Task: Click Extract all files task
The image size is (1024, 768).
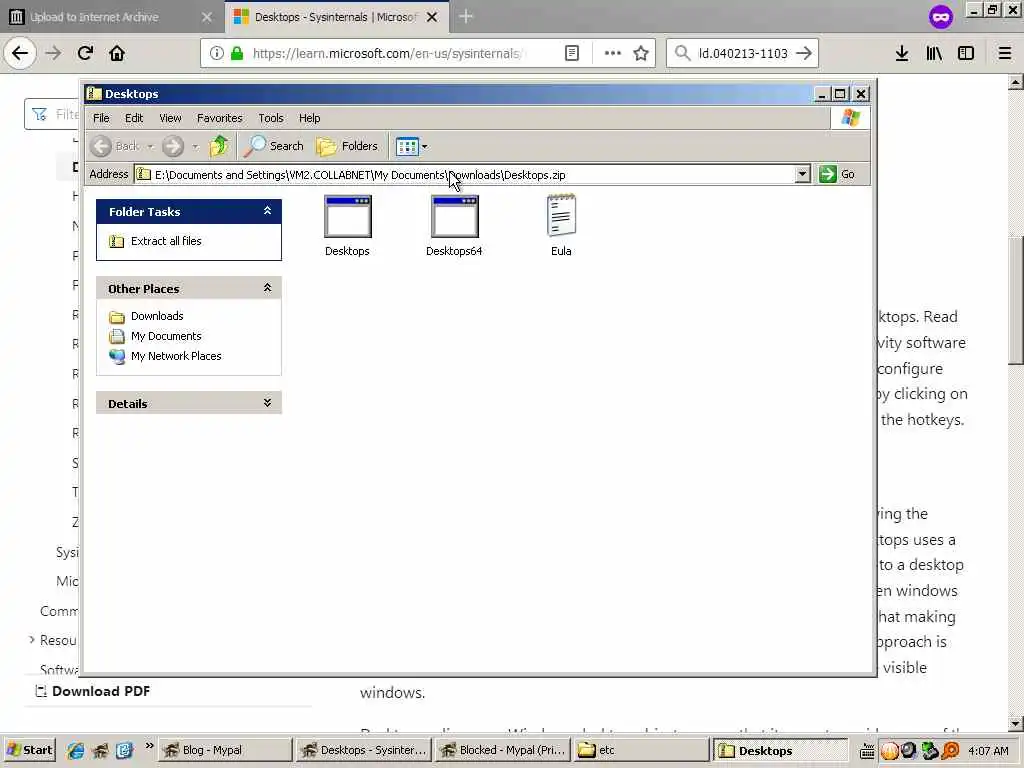Action: pyautogui.click(x=166, y=241)
